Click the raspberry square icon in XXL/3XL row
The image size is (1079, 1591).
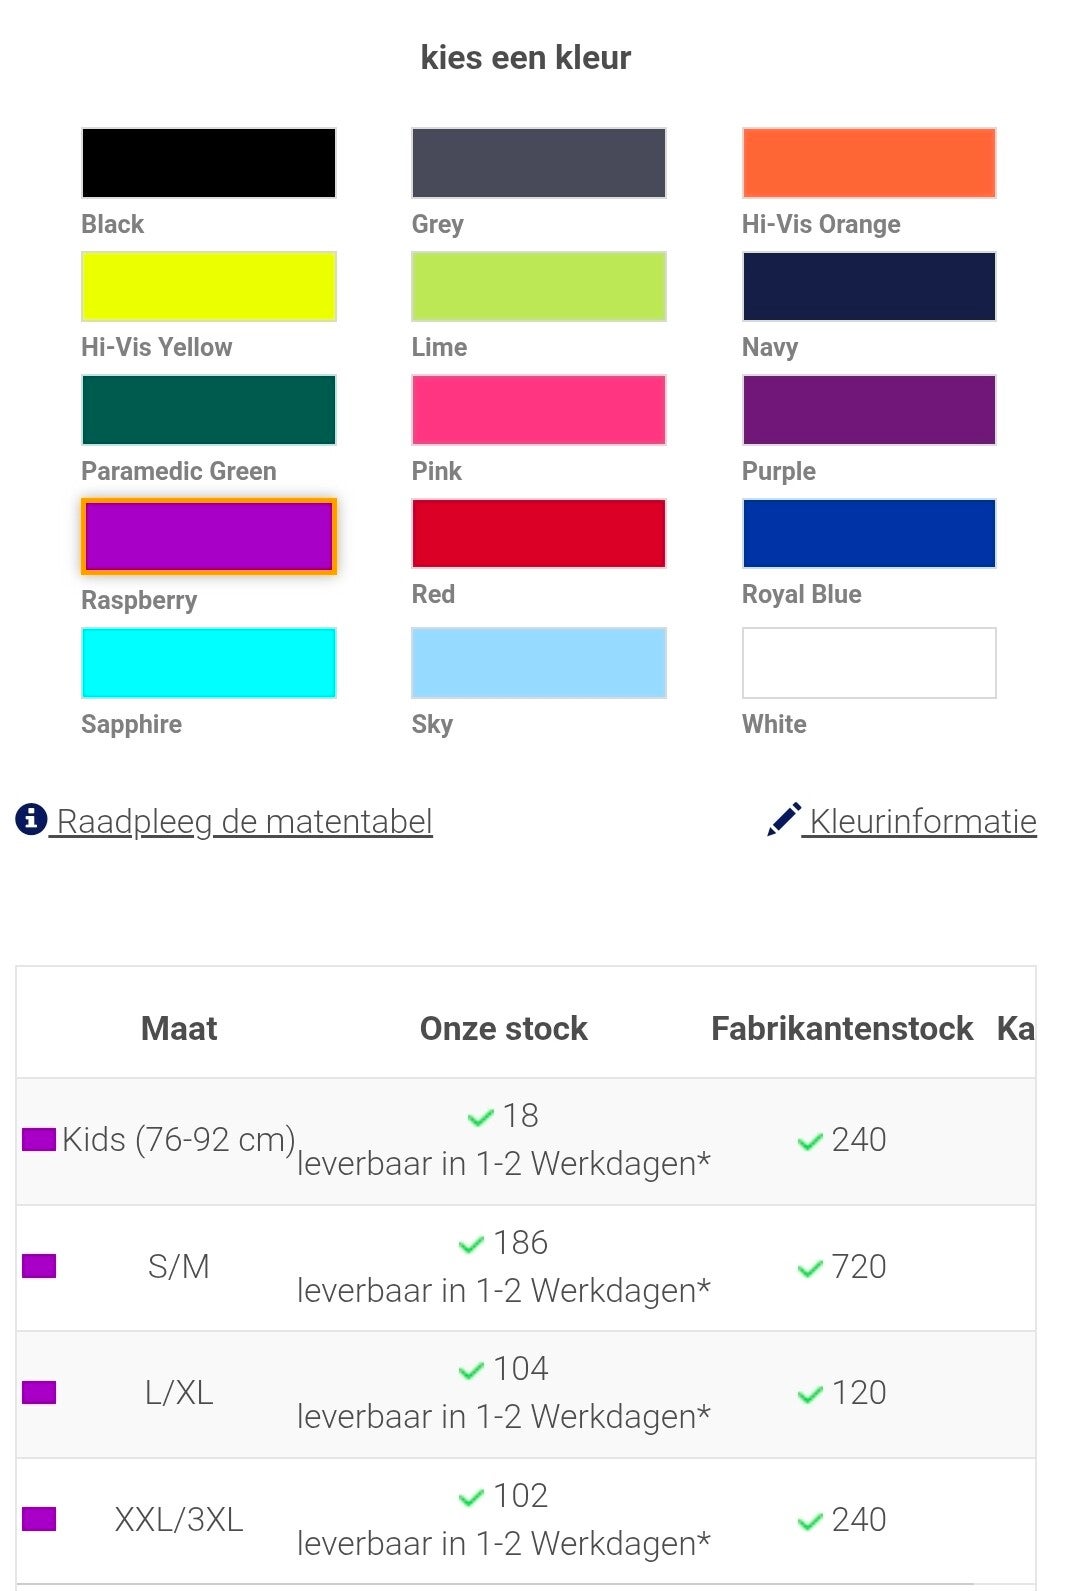tap(39, 1519)
